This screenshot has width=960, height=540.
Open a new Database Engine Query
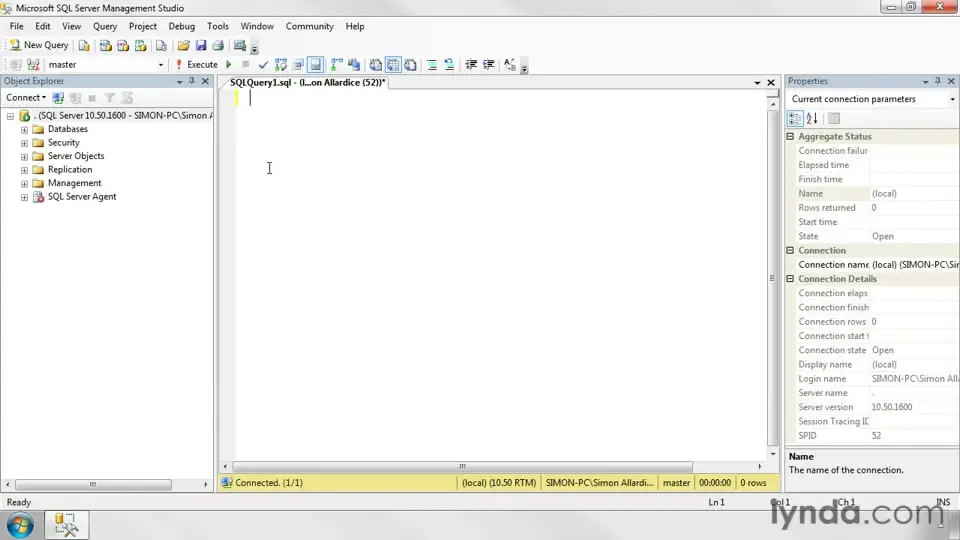click(x=84, y=45)
